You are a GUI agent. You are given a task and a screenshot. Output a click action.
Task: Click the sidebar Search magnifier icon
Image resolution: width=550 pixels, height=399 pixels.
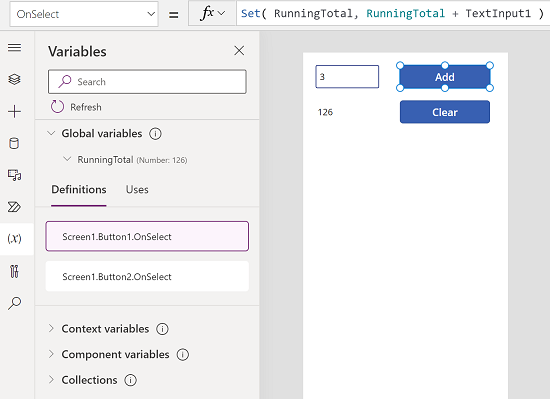(14, 303)
